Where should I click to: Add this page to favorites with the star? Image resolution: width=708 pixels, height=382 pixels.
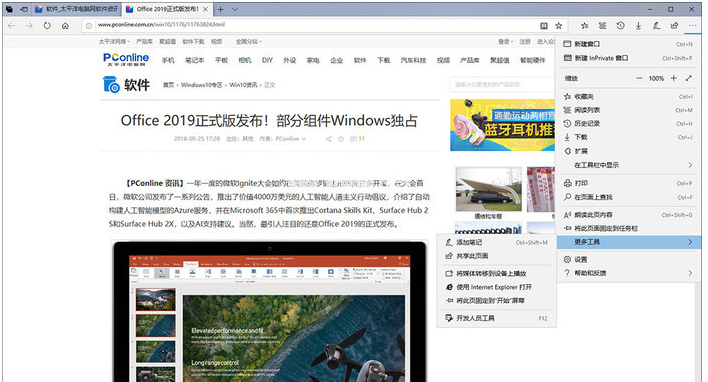(559, 26)
